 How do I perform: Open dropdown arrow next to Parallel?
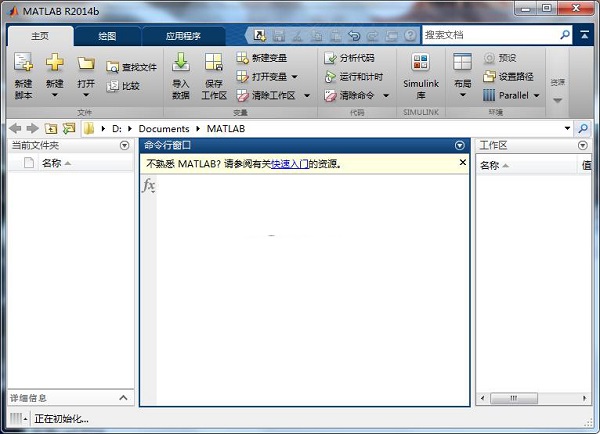pyautogui.click(x=536, y=95)
